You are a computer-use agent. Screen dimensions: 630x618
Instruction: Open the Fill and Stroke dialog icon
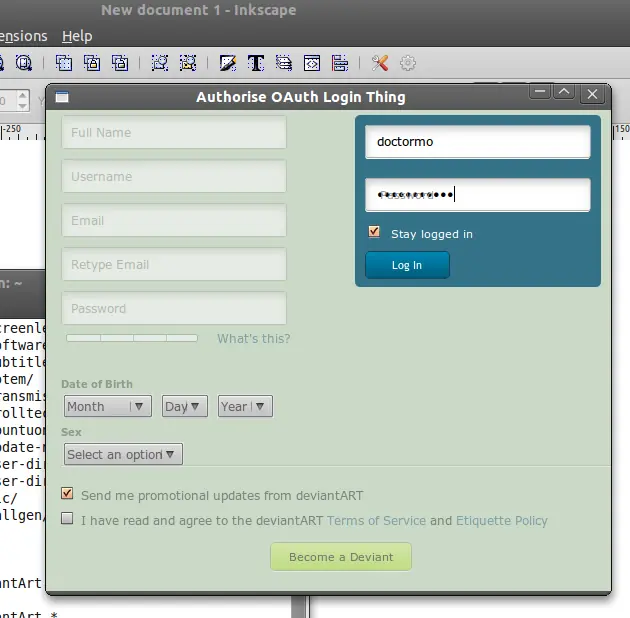228,63
